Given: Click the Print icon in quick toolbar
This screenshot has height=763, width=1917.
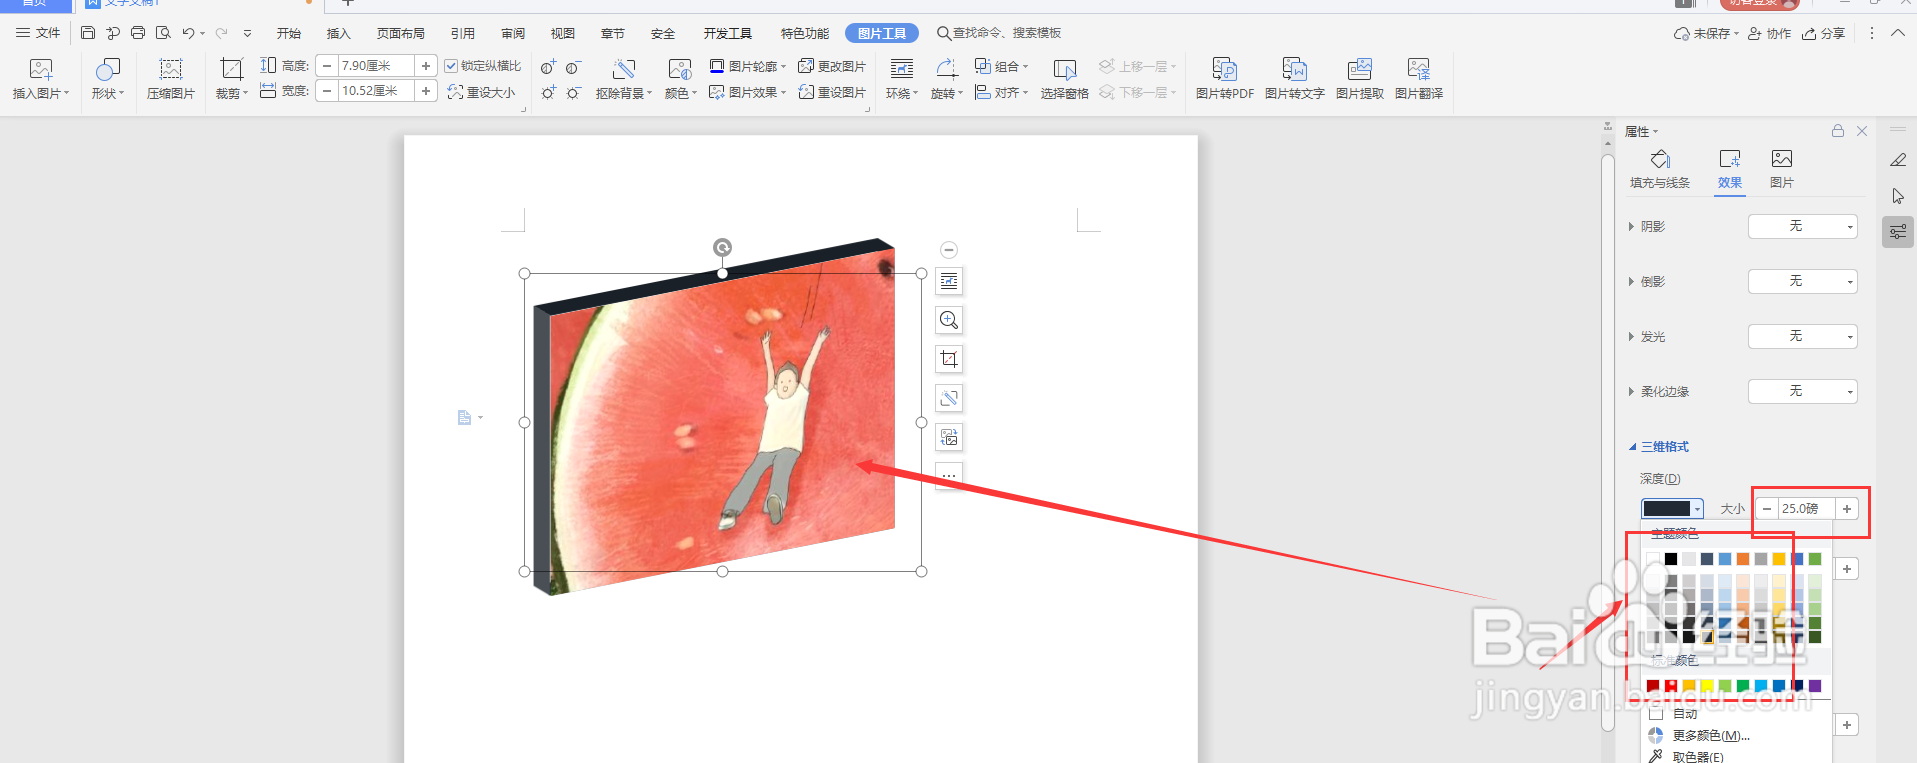Looking at the screenshot, I should (138, 33).
